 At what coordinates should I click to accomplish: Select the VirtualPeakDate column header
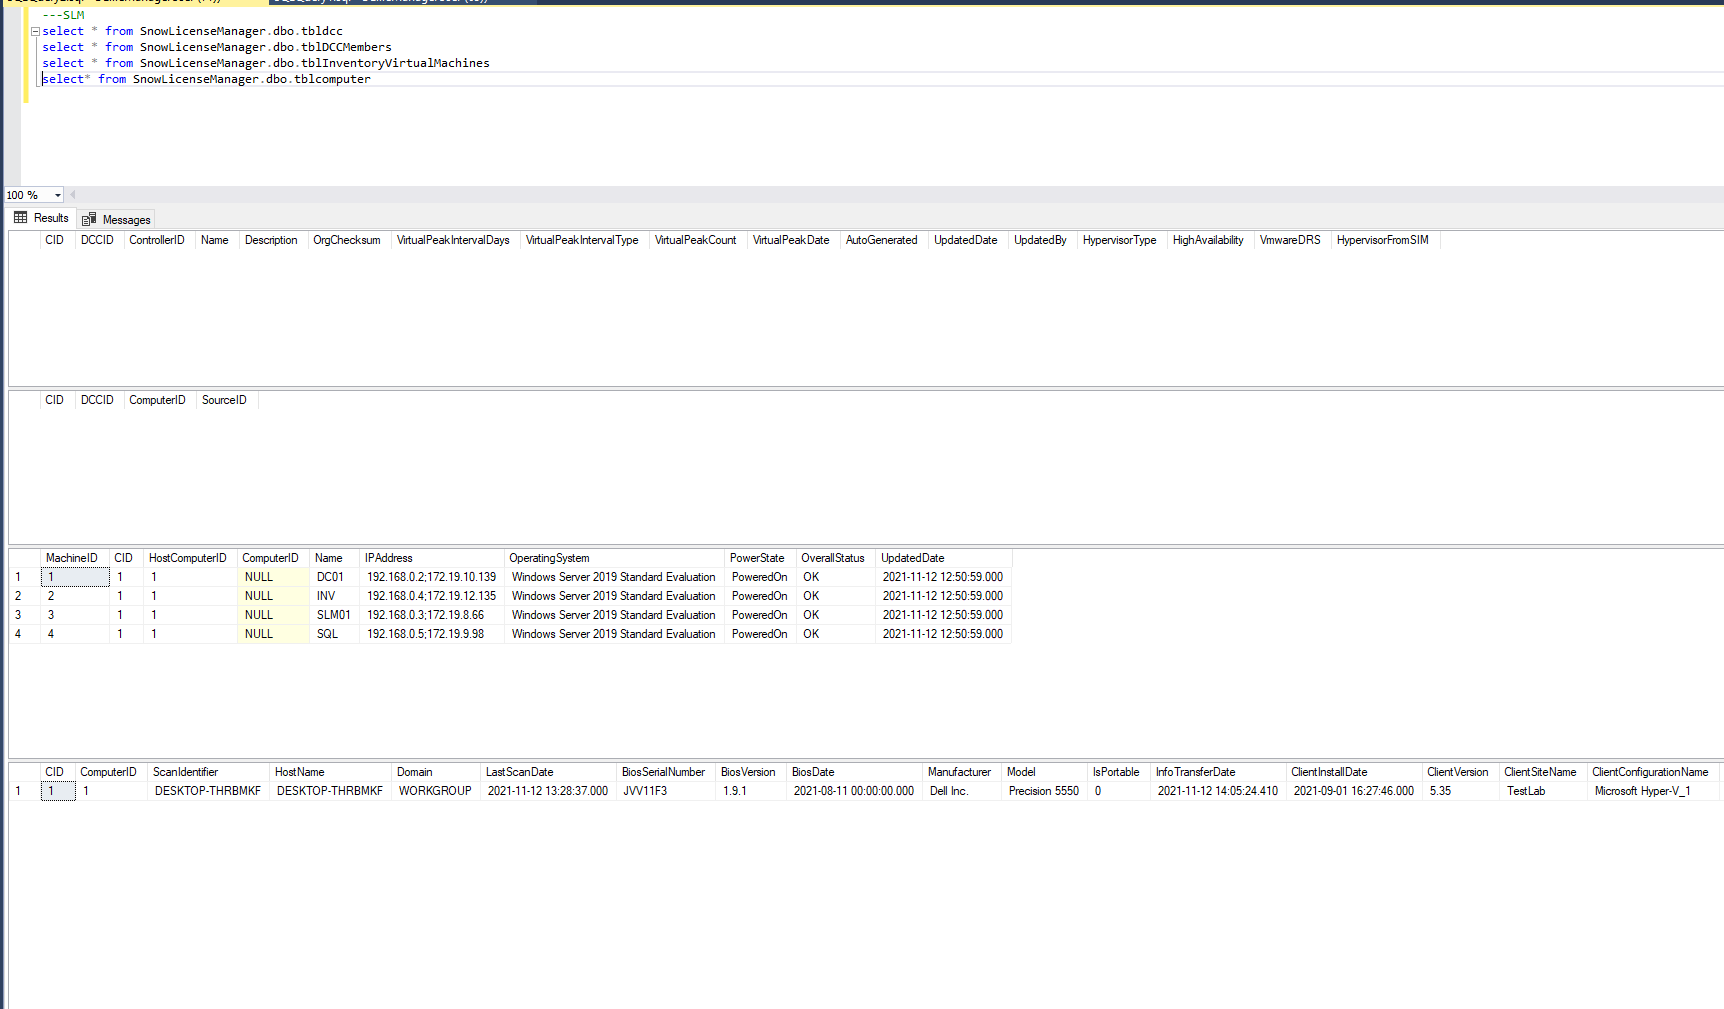791,240
